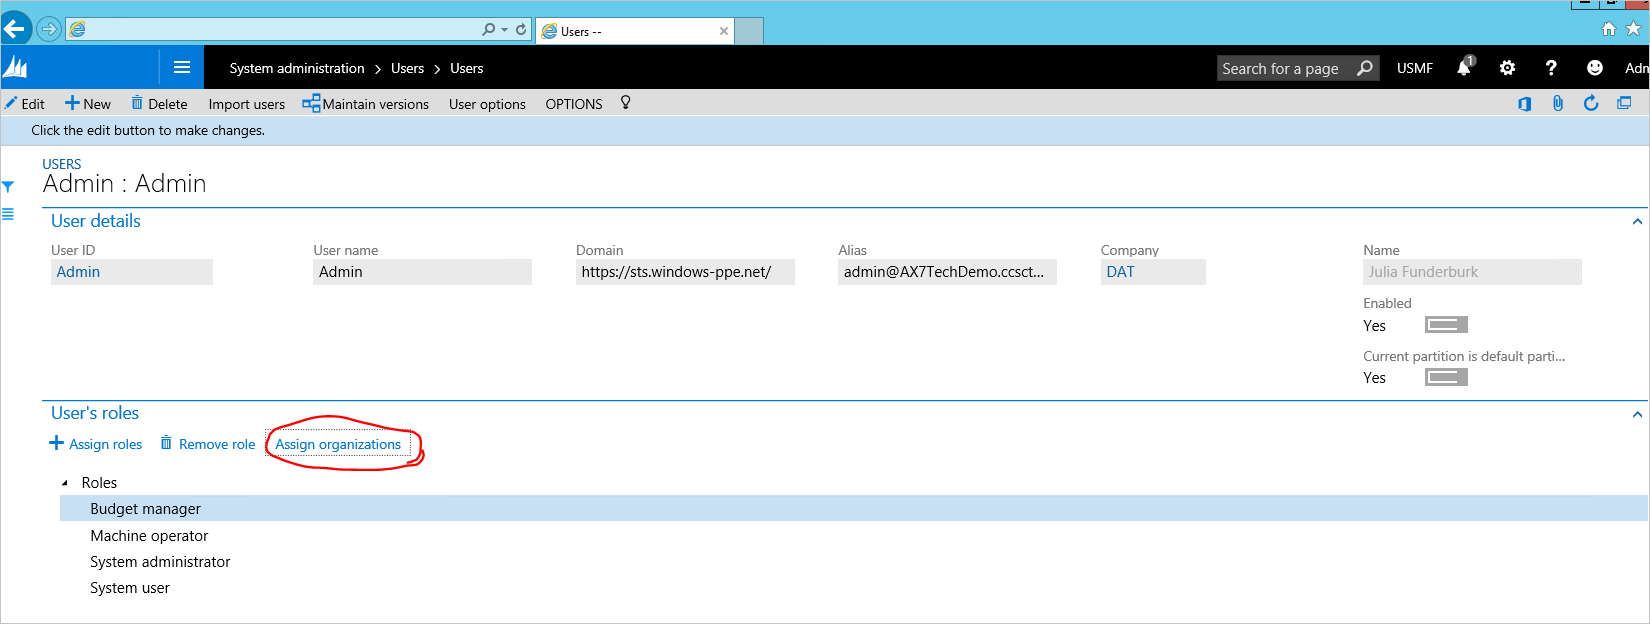This screenshot has width=1650, height=624.
Task: Toggle Current partition is default partition switch
Action: (x=1446, y=377)
